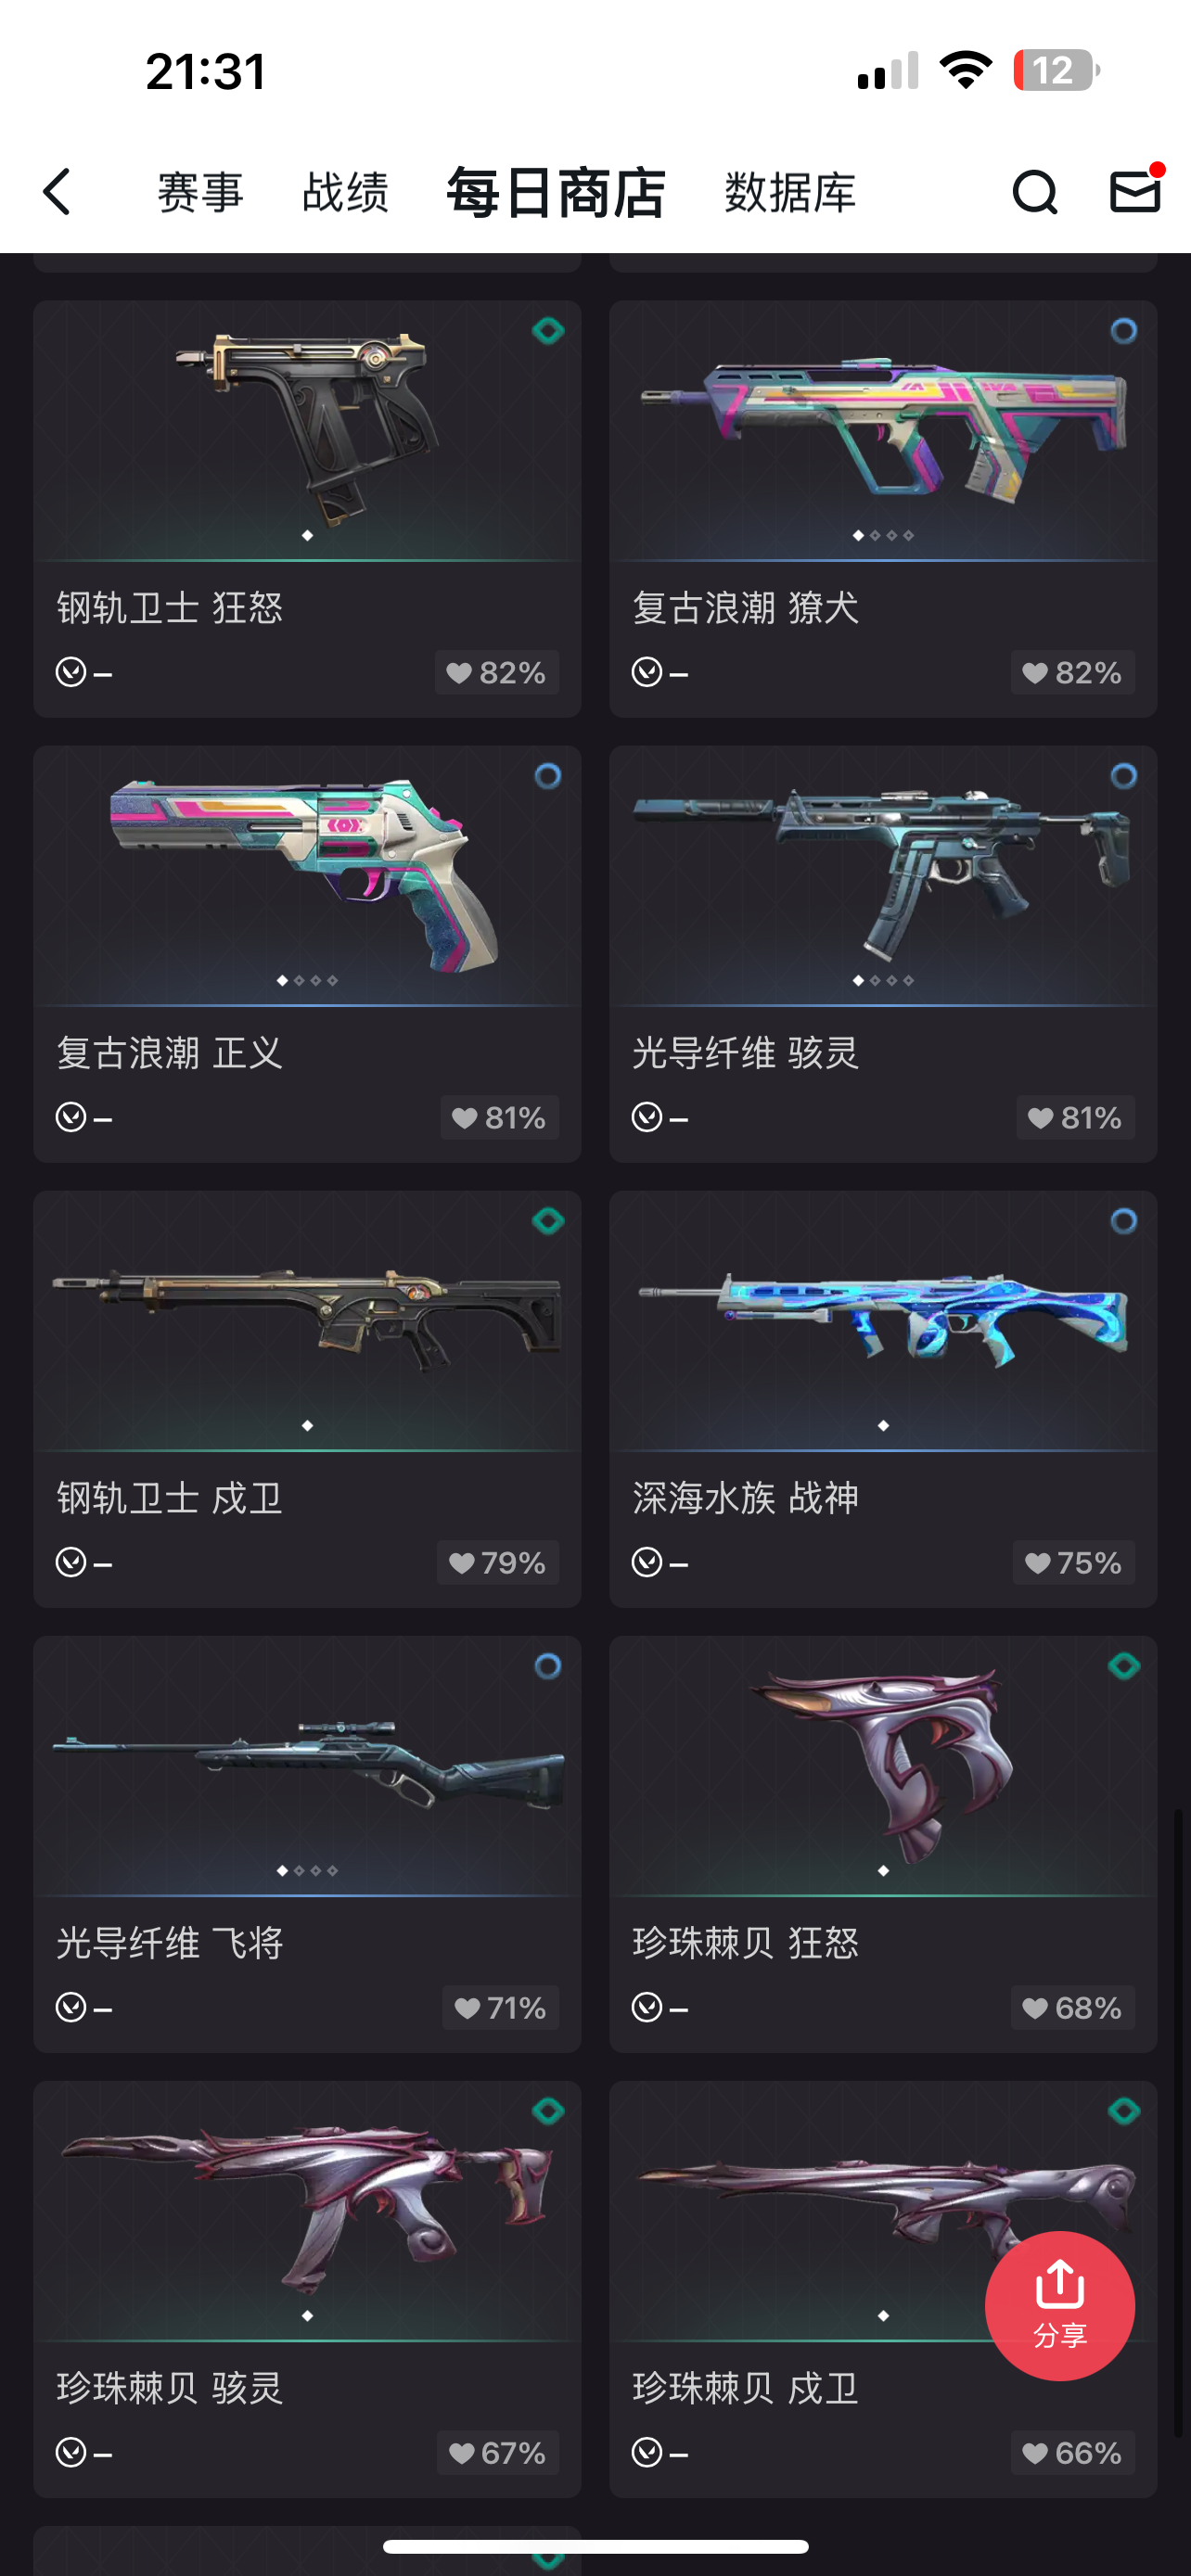Tap the back arrow icon
This screenshot has width=1191, height=2576.
point(57,191)
